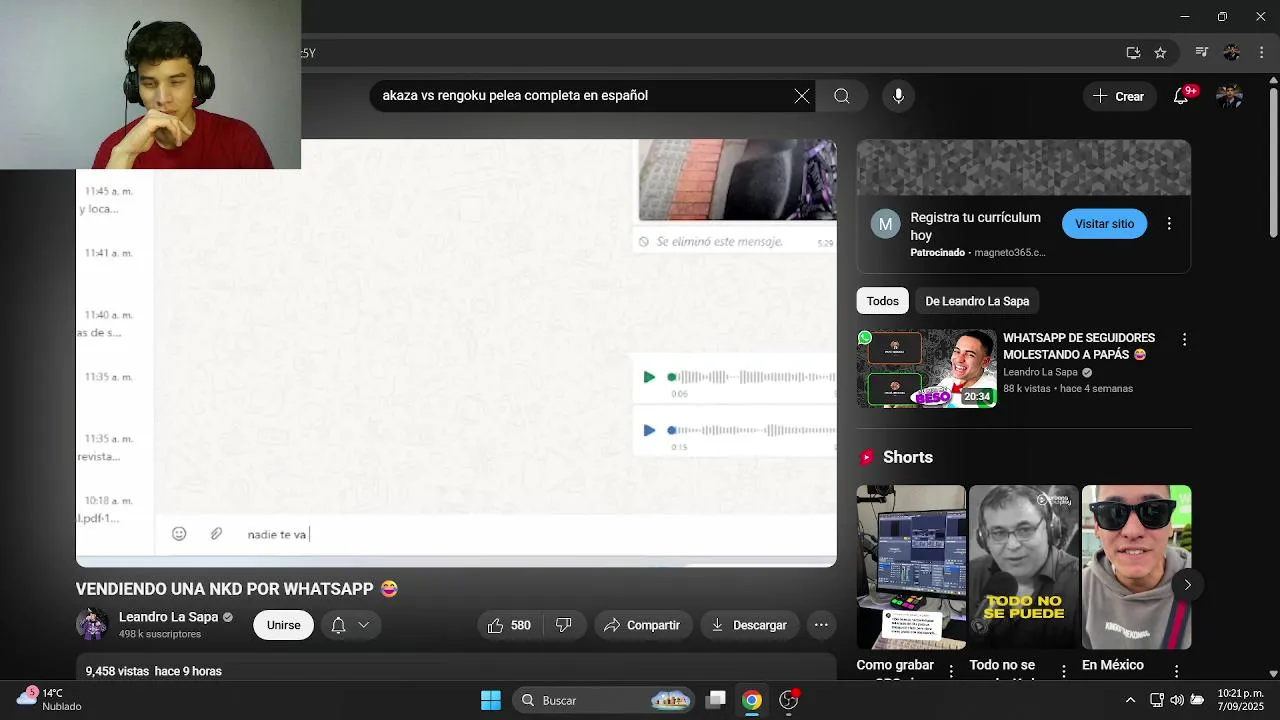Click the paperclip attach icon in chat
1280x720 pixels.
(x=216, y=534)
